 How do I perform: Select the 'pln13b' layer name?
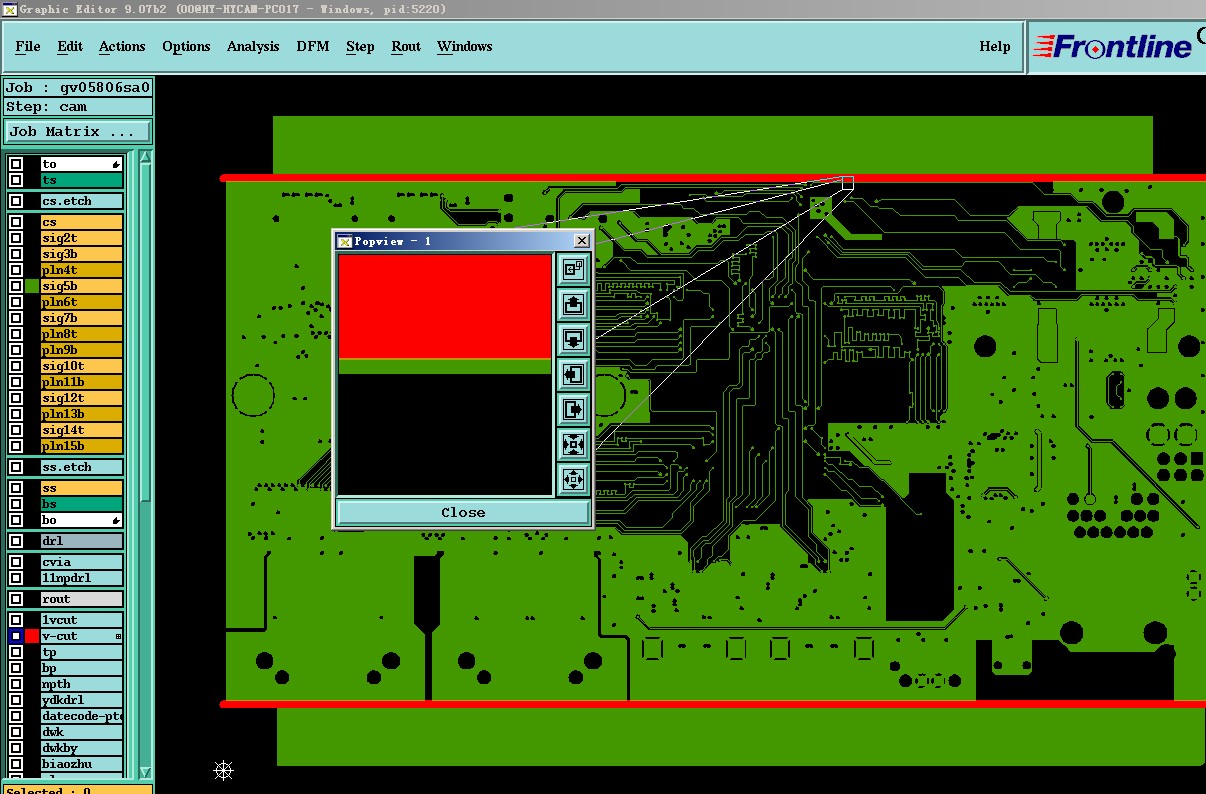(x=82, y=414)
